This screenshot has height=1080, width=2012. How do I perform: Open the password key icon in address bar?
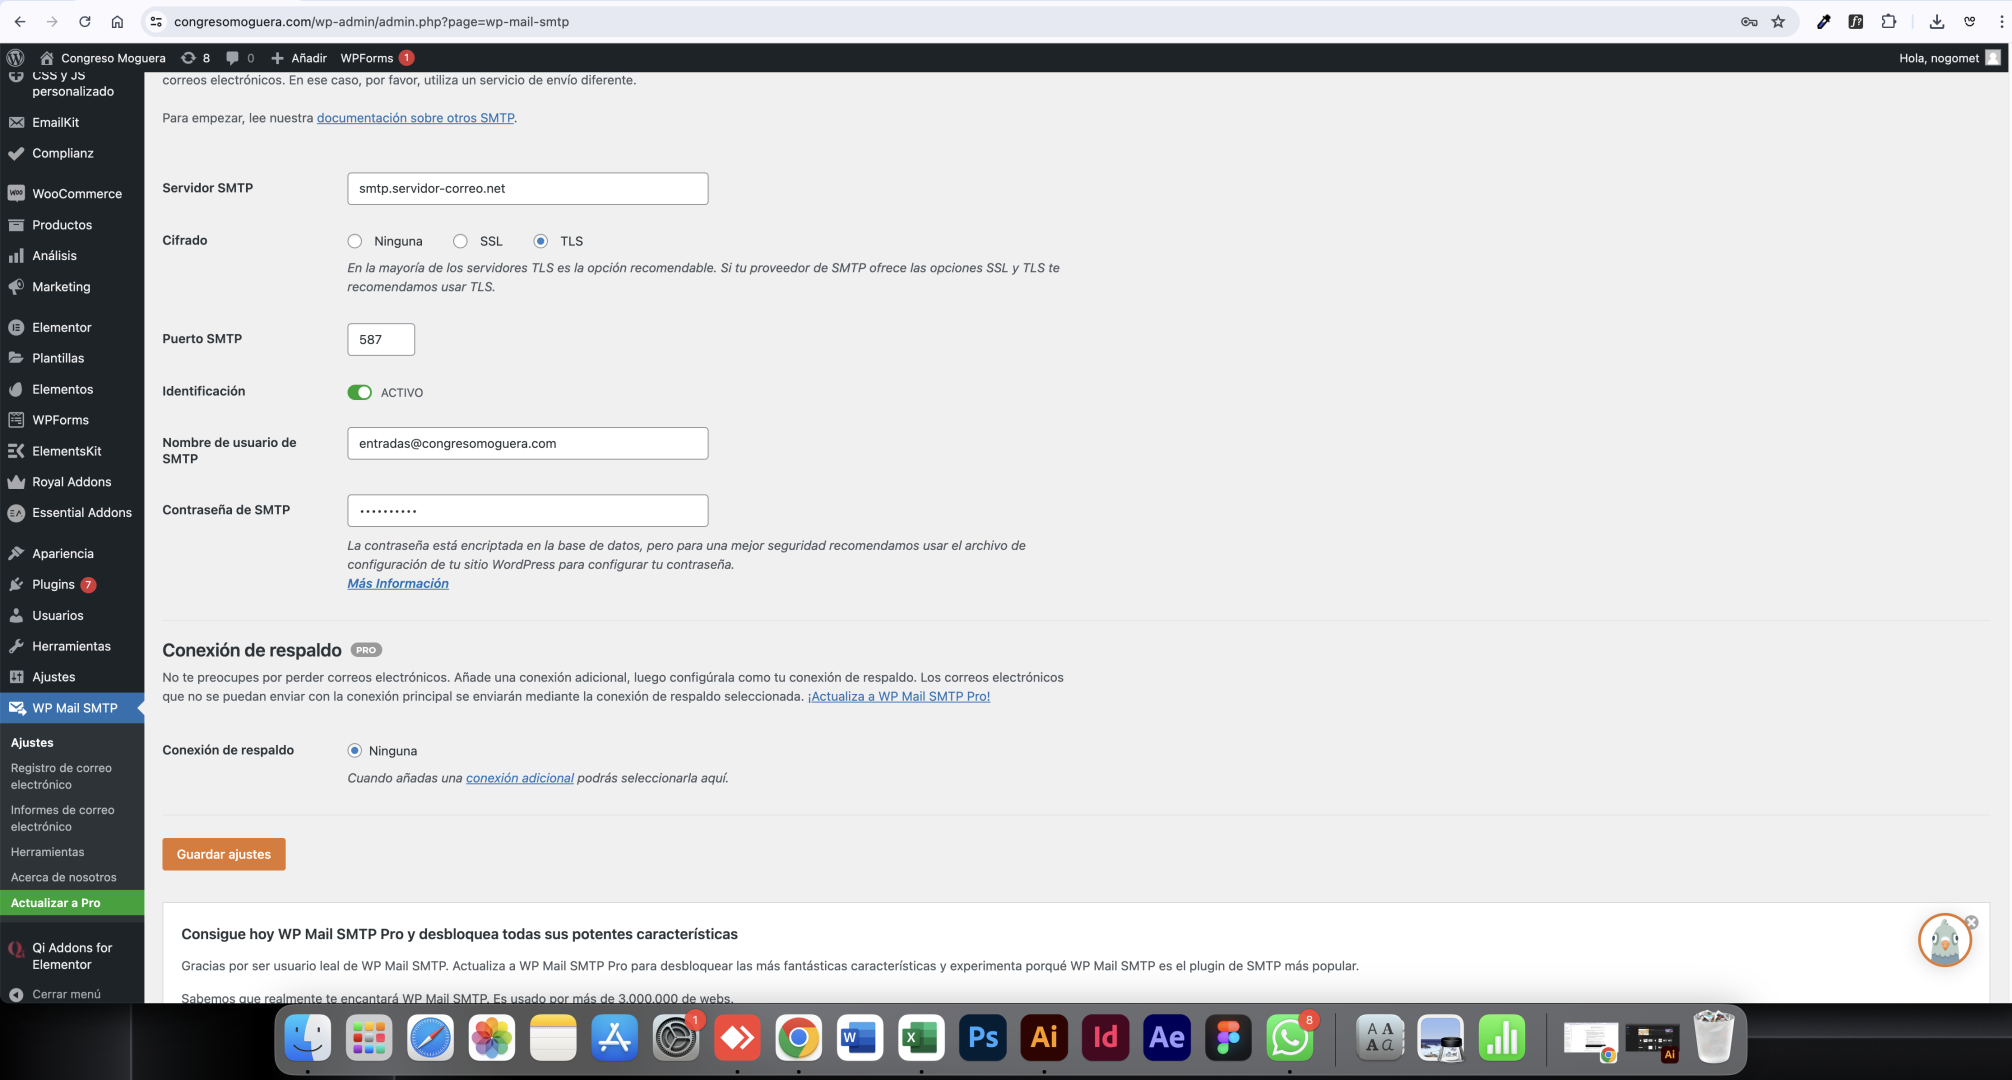(1749, 21)
